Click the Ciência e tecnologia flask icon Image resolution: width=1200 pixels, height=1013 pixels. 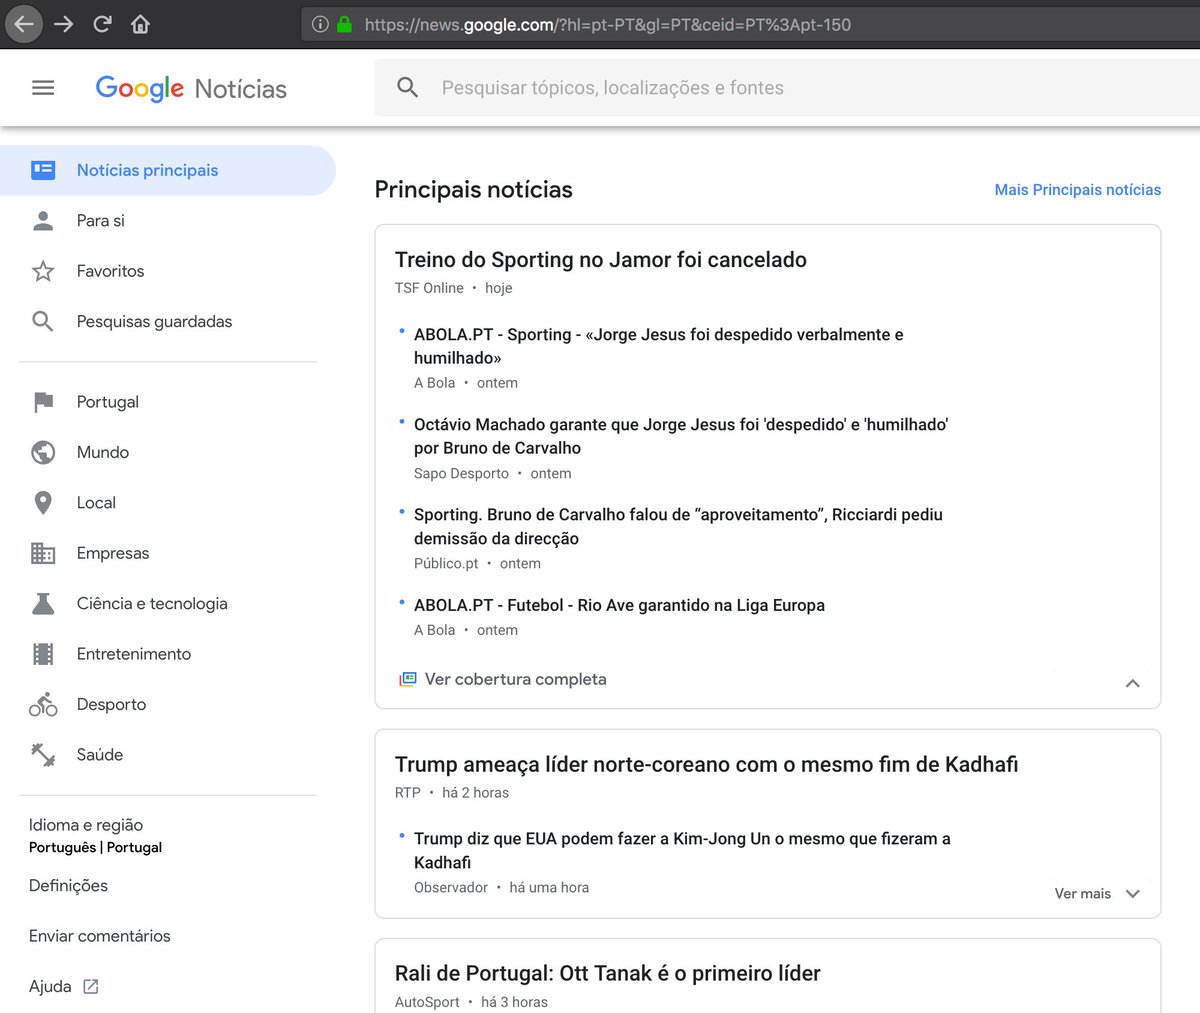43,603
